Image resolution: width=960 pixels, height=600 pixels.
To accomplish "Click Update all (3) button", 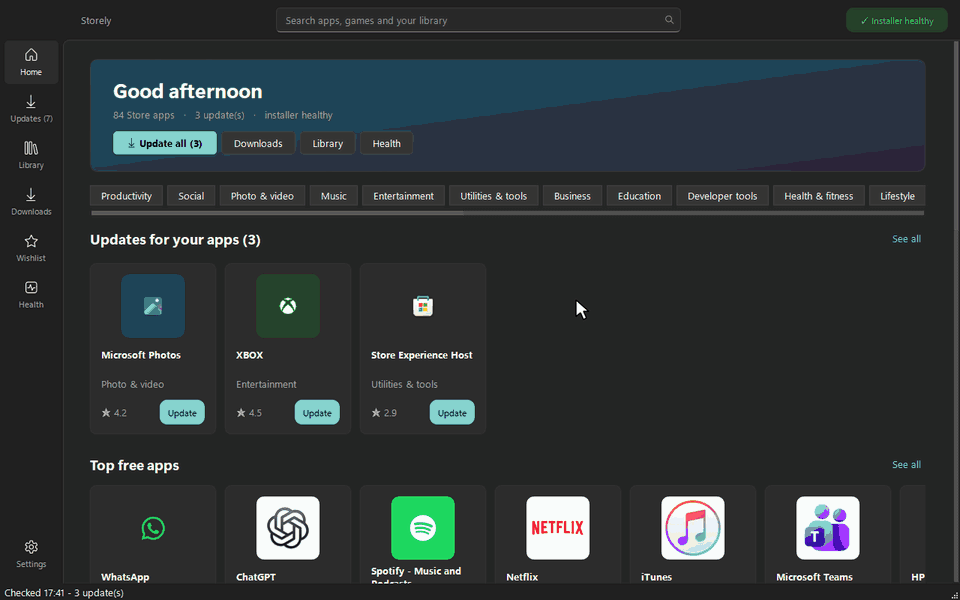I will [x=165, y=143].
